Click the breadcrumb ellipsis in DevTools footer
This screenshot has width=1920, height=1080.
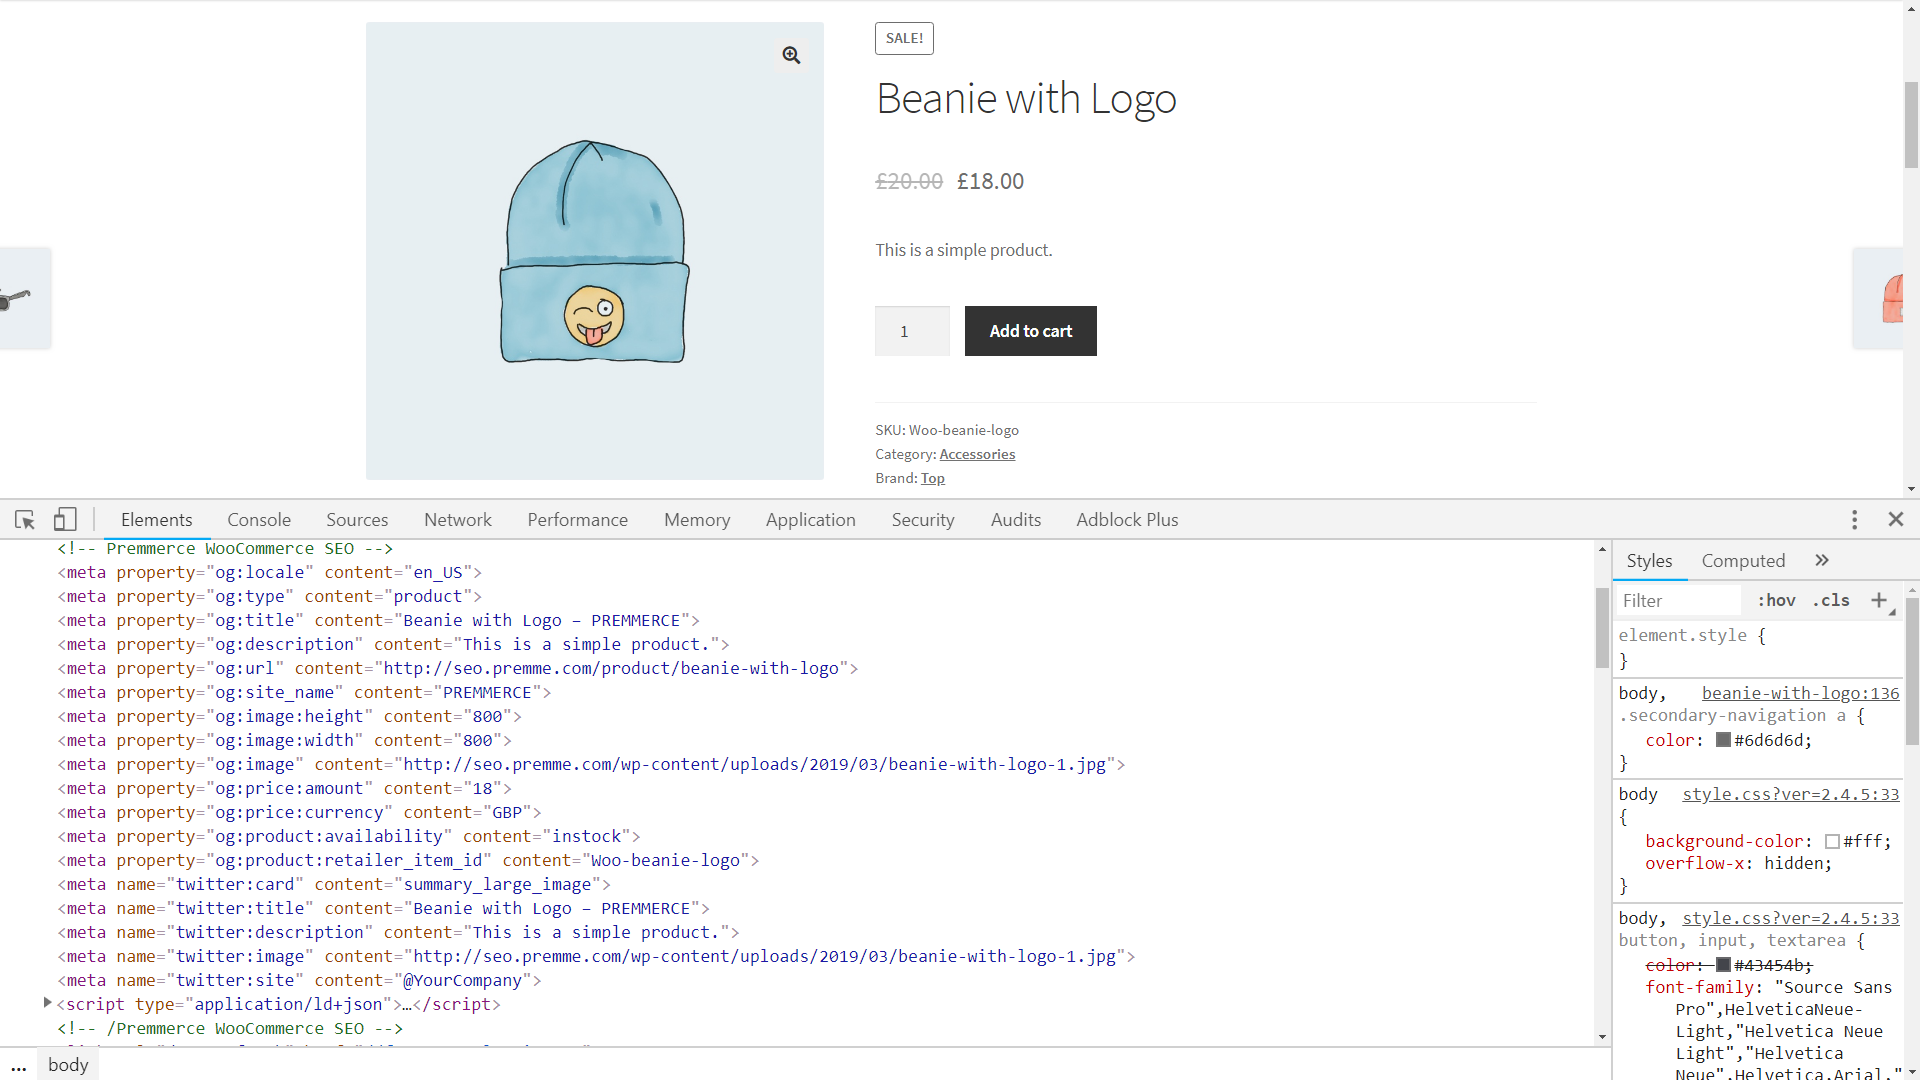tap(19, 1066)
